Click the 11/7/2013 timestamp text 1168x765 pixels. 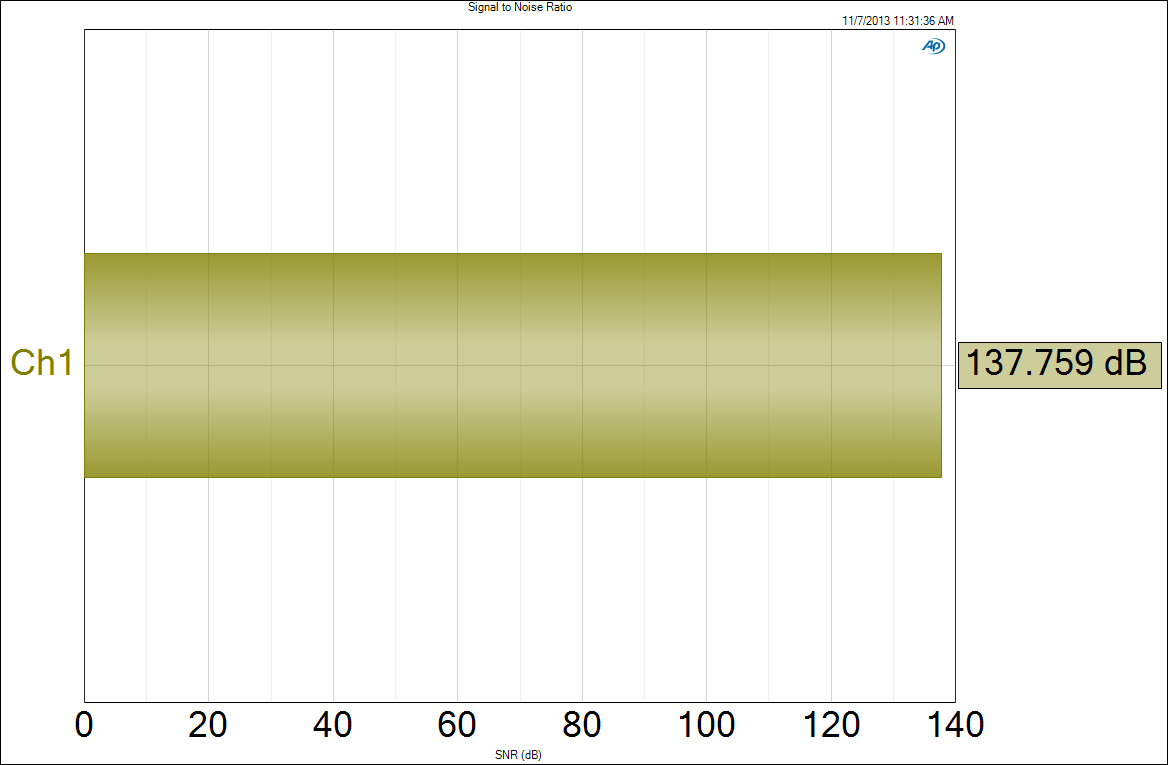click(898, 21)
